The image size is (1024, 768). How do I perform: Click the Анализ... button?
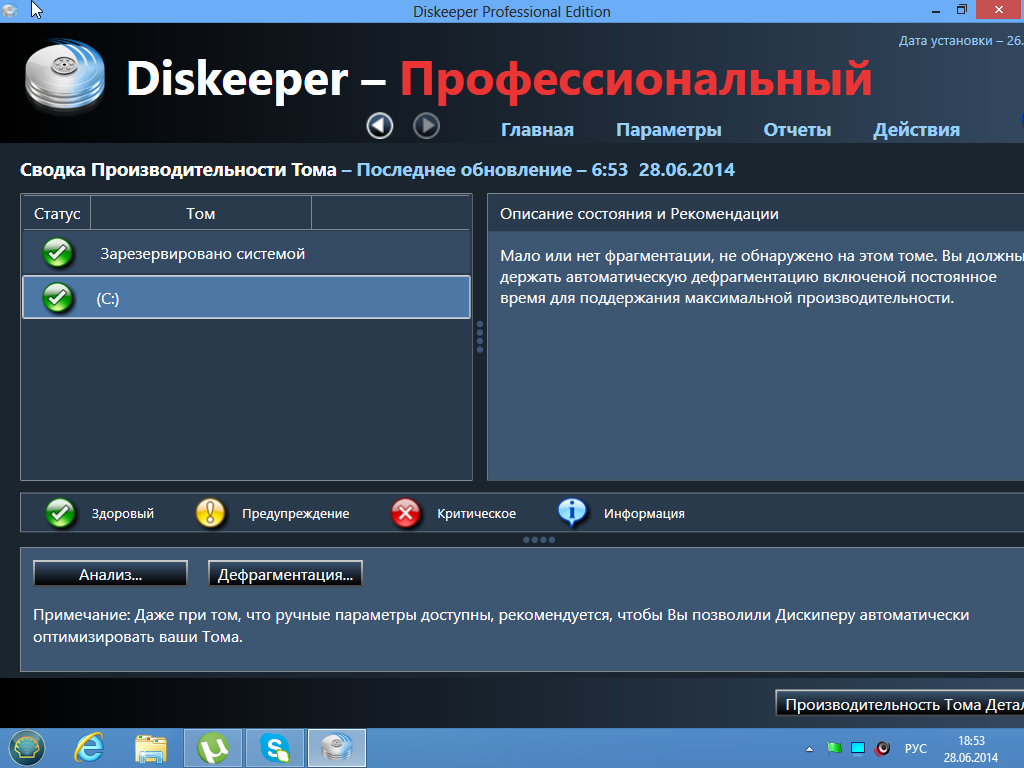tap(110, 574)
